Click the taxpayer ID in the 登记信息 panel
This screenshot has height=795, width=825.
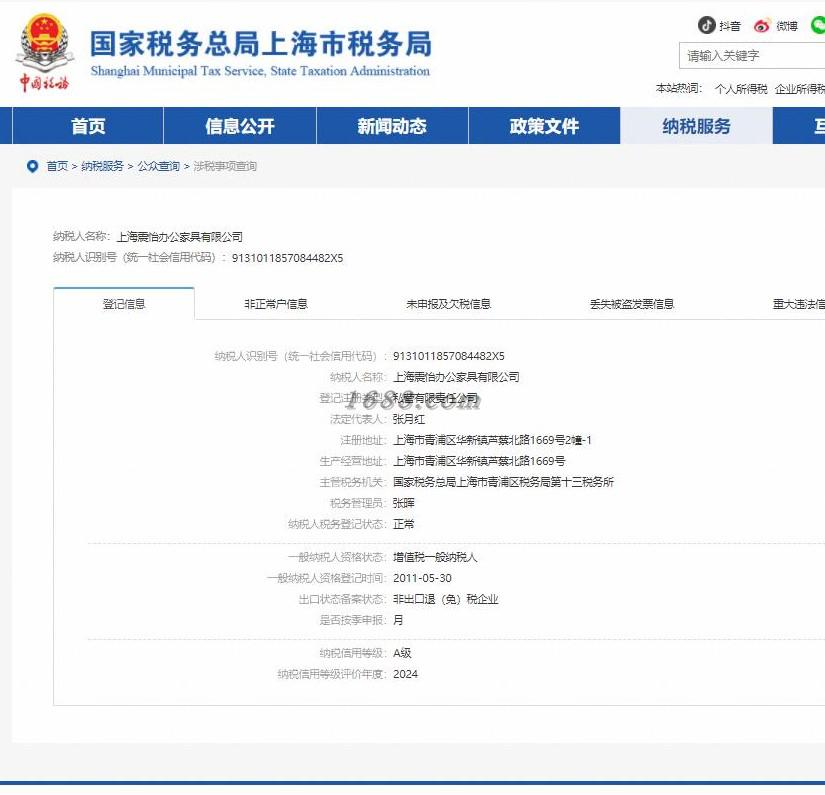(x=449, y=356)
